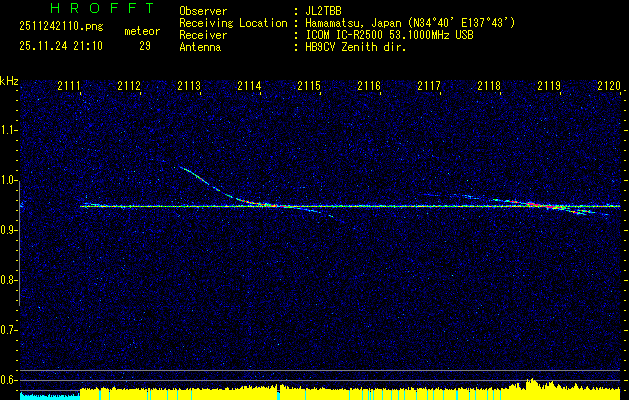Jump to the 2113 time marker
This screenshot has width=629, height=400.
189,87
